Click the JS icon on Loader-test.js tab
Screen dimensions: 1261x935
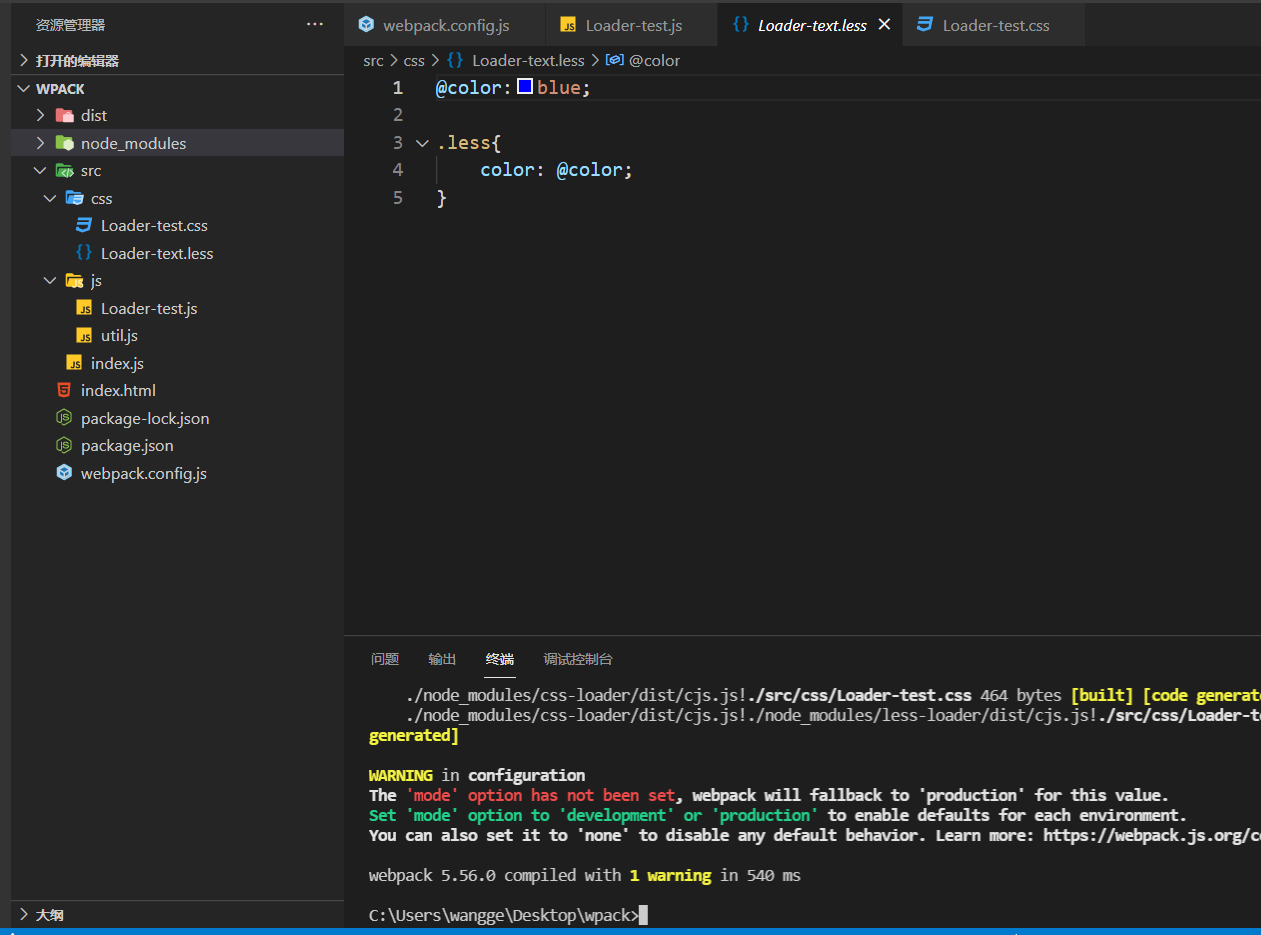tap(568, 25)
